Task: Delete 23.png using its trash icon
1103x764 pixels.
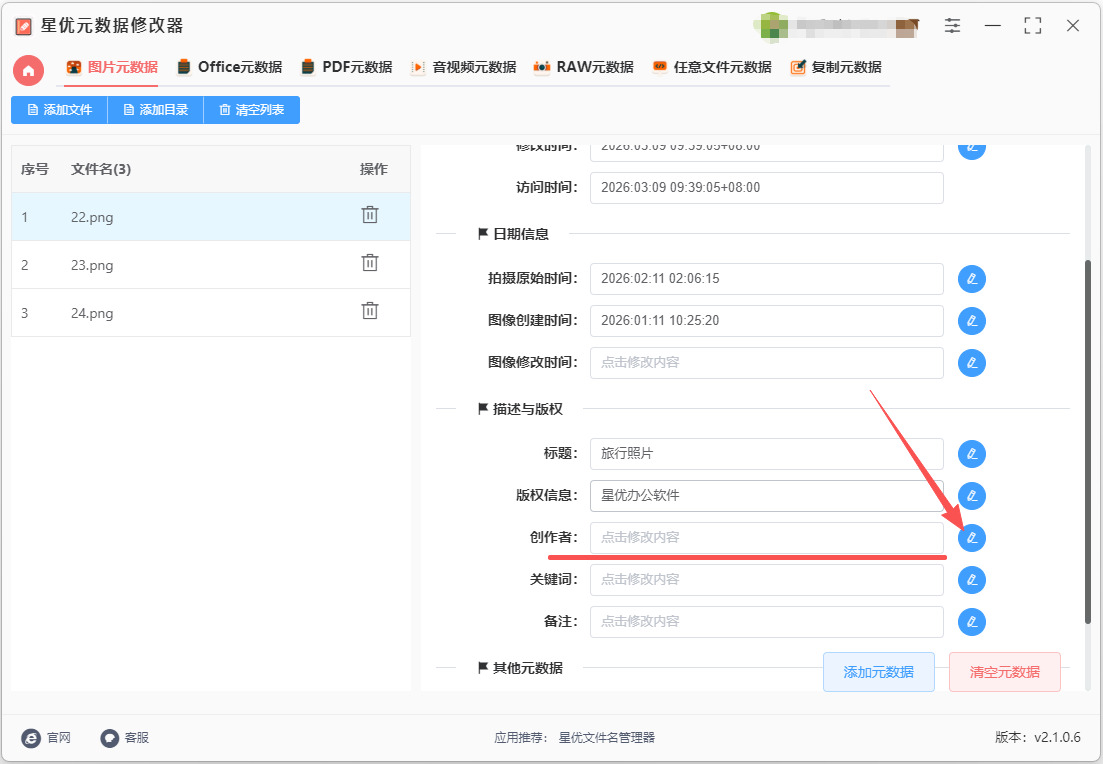Action: [x=370, y=263]
